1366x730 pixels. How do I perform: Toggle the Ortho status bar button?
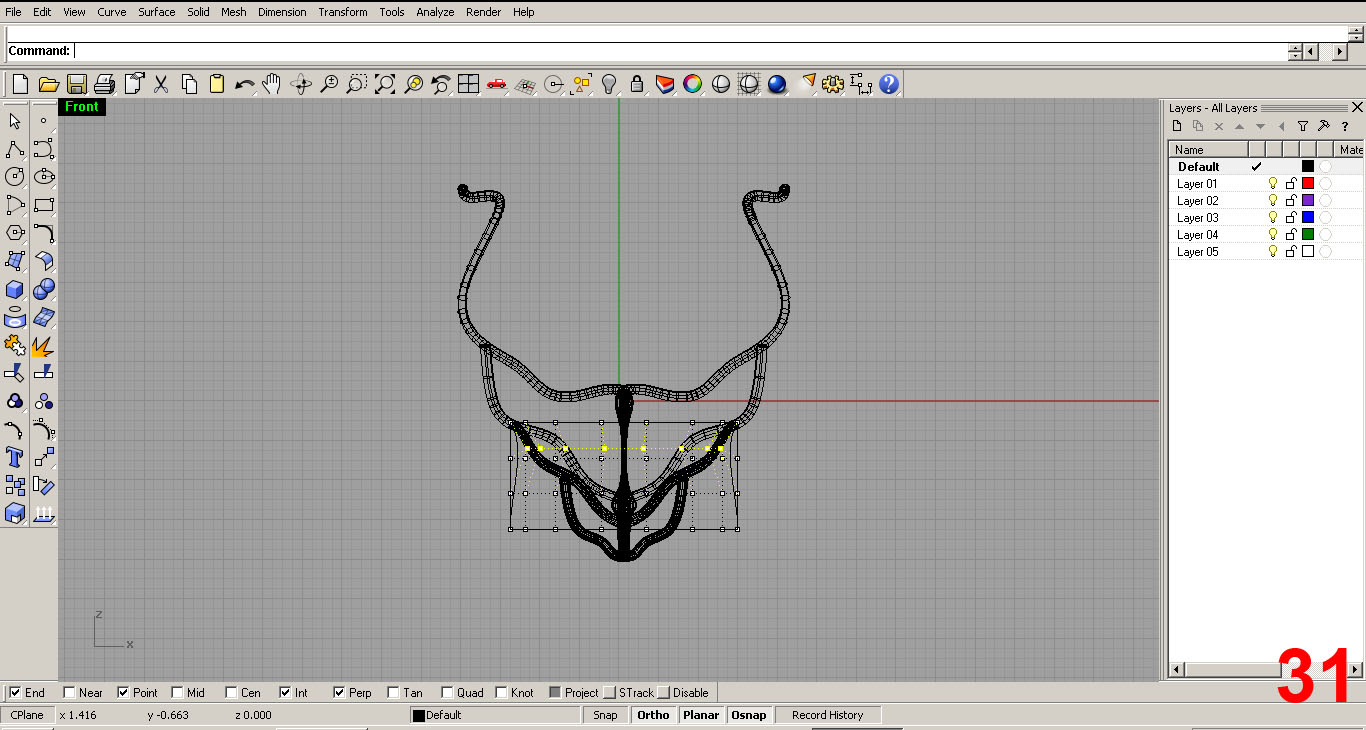653,715
